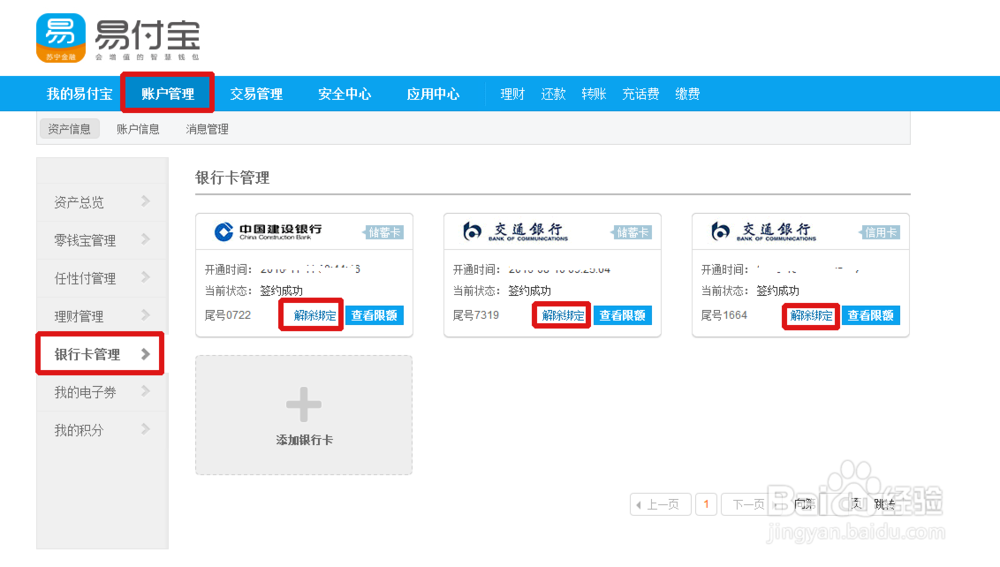
Task: Click the 理财 shortcut link
Action: (x=512, y=94)
